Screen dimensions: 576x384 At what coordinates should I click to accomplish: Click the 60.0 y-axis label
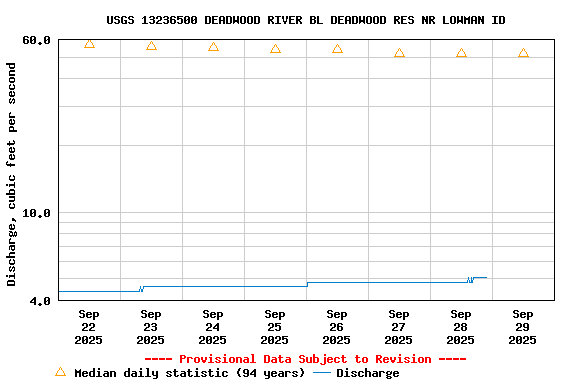(36, 40)
